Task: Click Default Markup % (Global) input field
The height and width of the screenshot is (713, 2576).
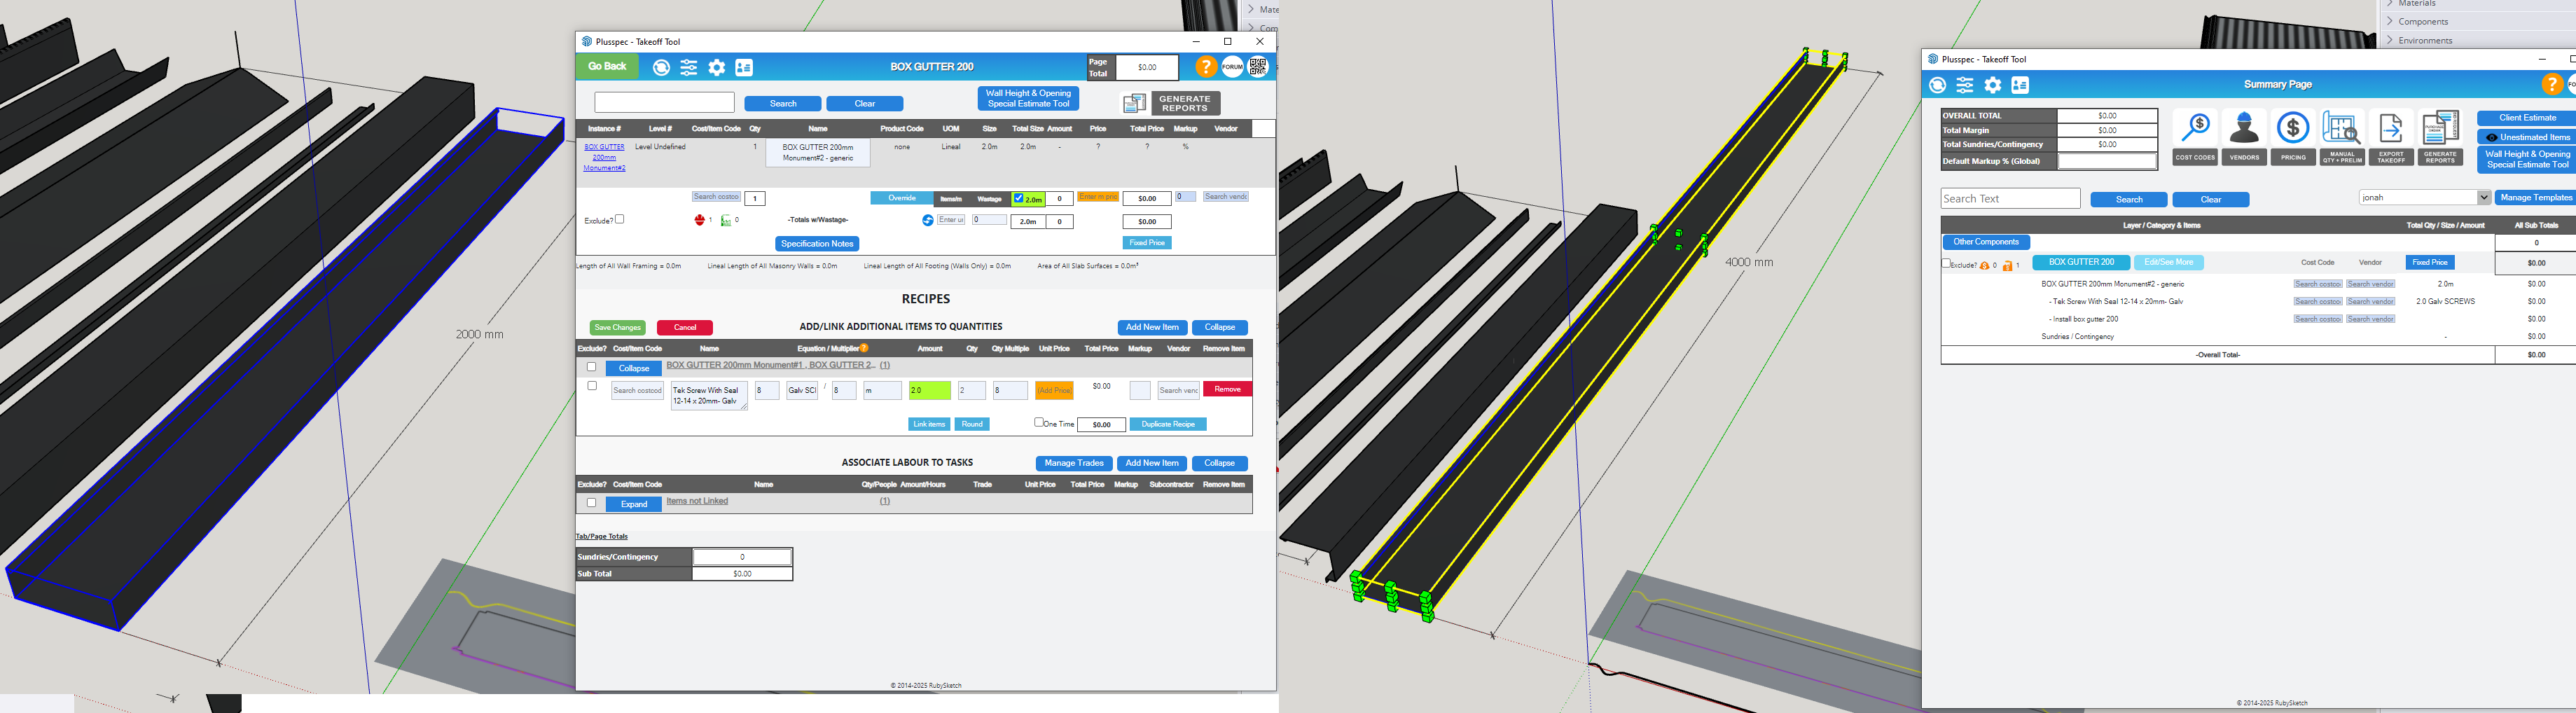Action: 2107,161
